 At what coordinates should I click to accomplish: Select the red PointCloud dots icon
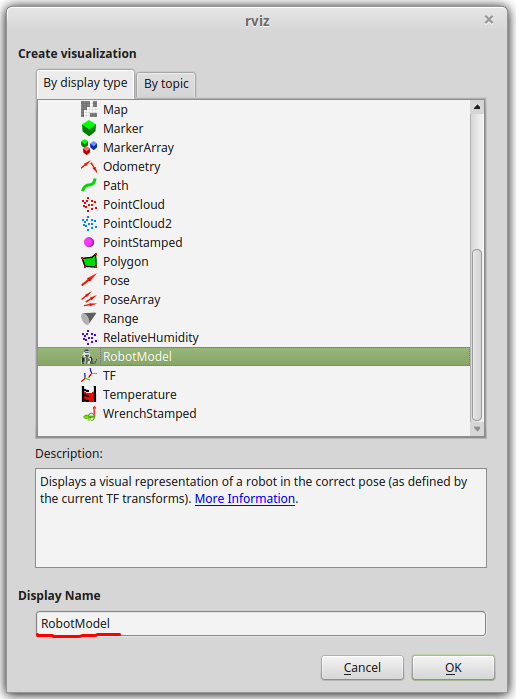tap(89, 204)
